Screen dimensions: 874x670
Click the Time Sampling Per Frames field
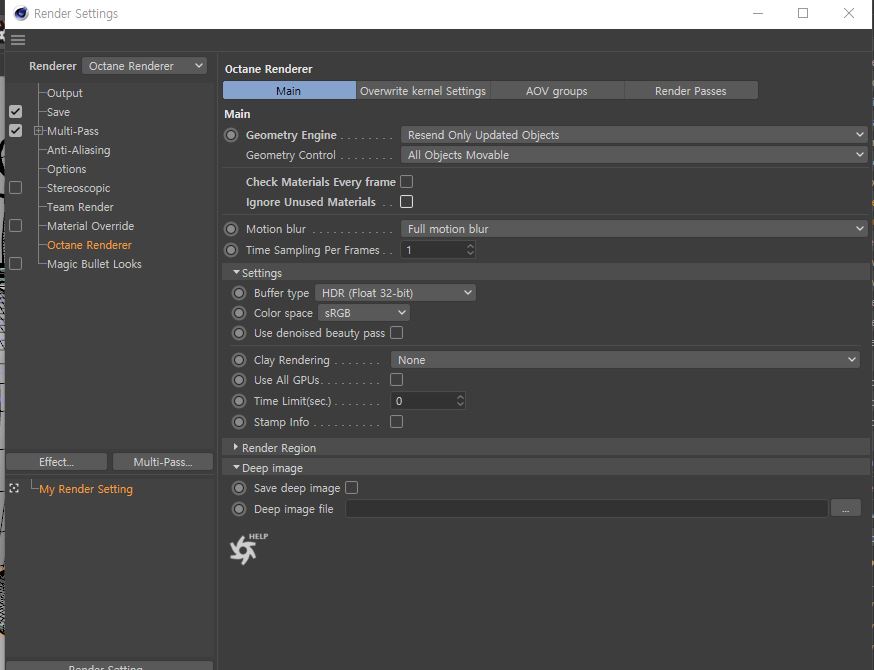433,250
